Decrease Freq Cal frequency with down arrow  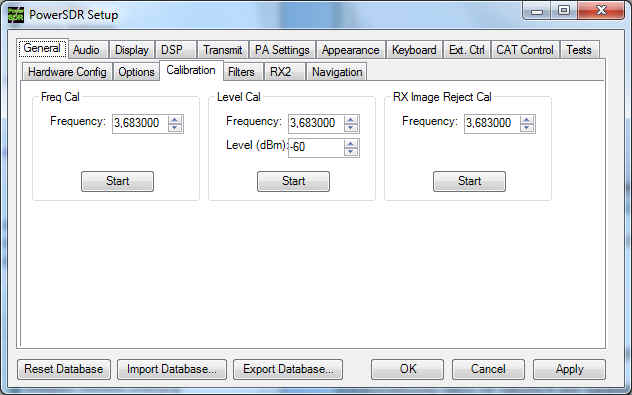point(175,128)
